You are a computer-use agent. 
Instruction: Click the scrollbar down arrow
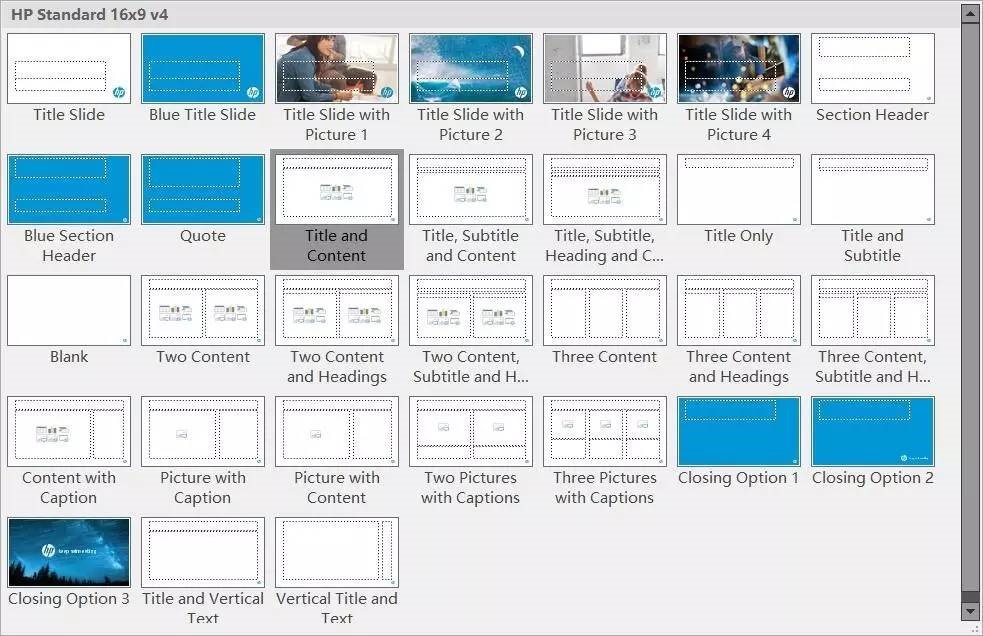969,608
